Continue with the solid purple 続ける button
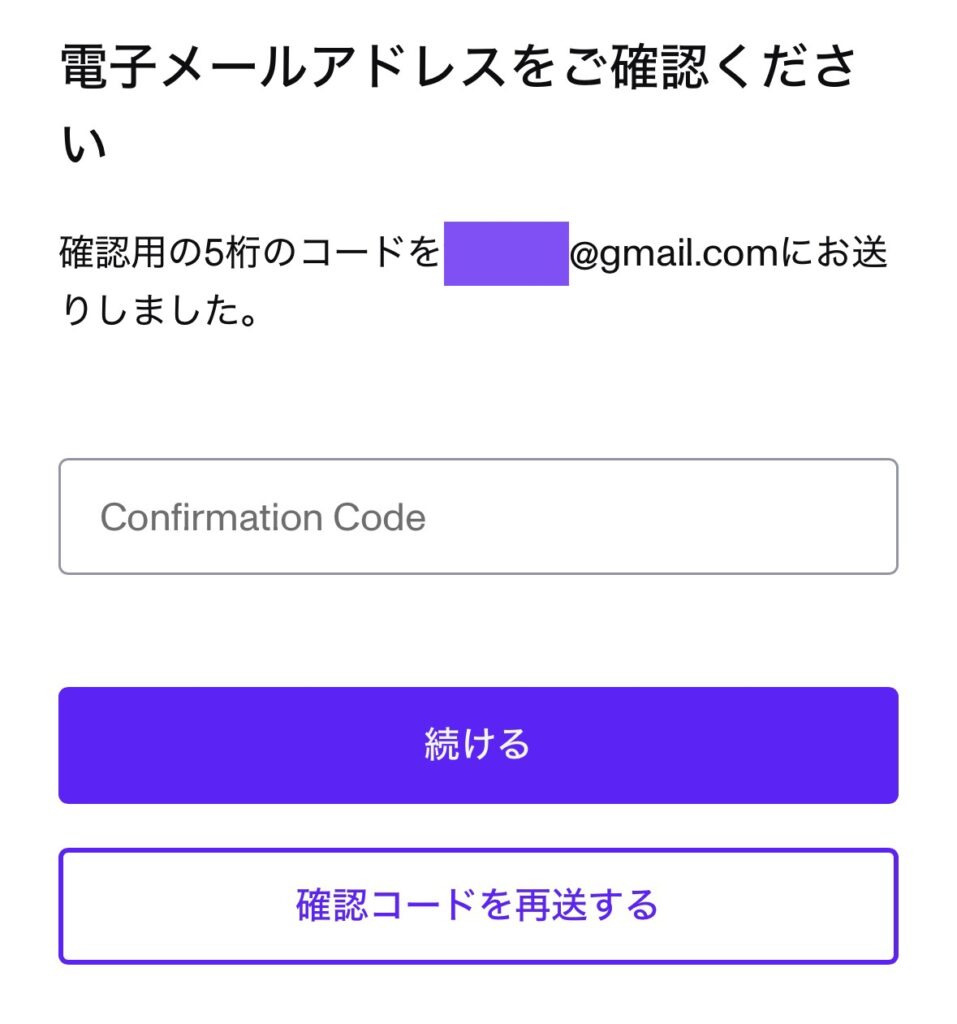 (x=478, y=745)
